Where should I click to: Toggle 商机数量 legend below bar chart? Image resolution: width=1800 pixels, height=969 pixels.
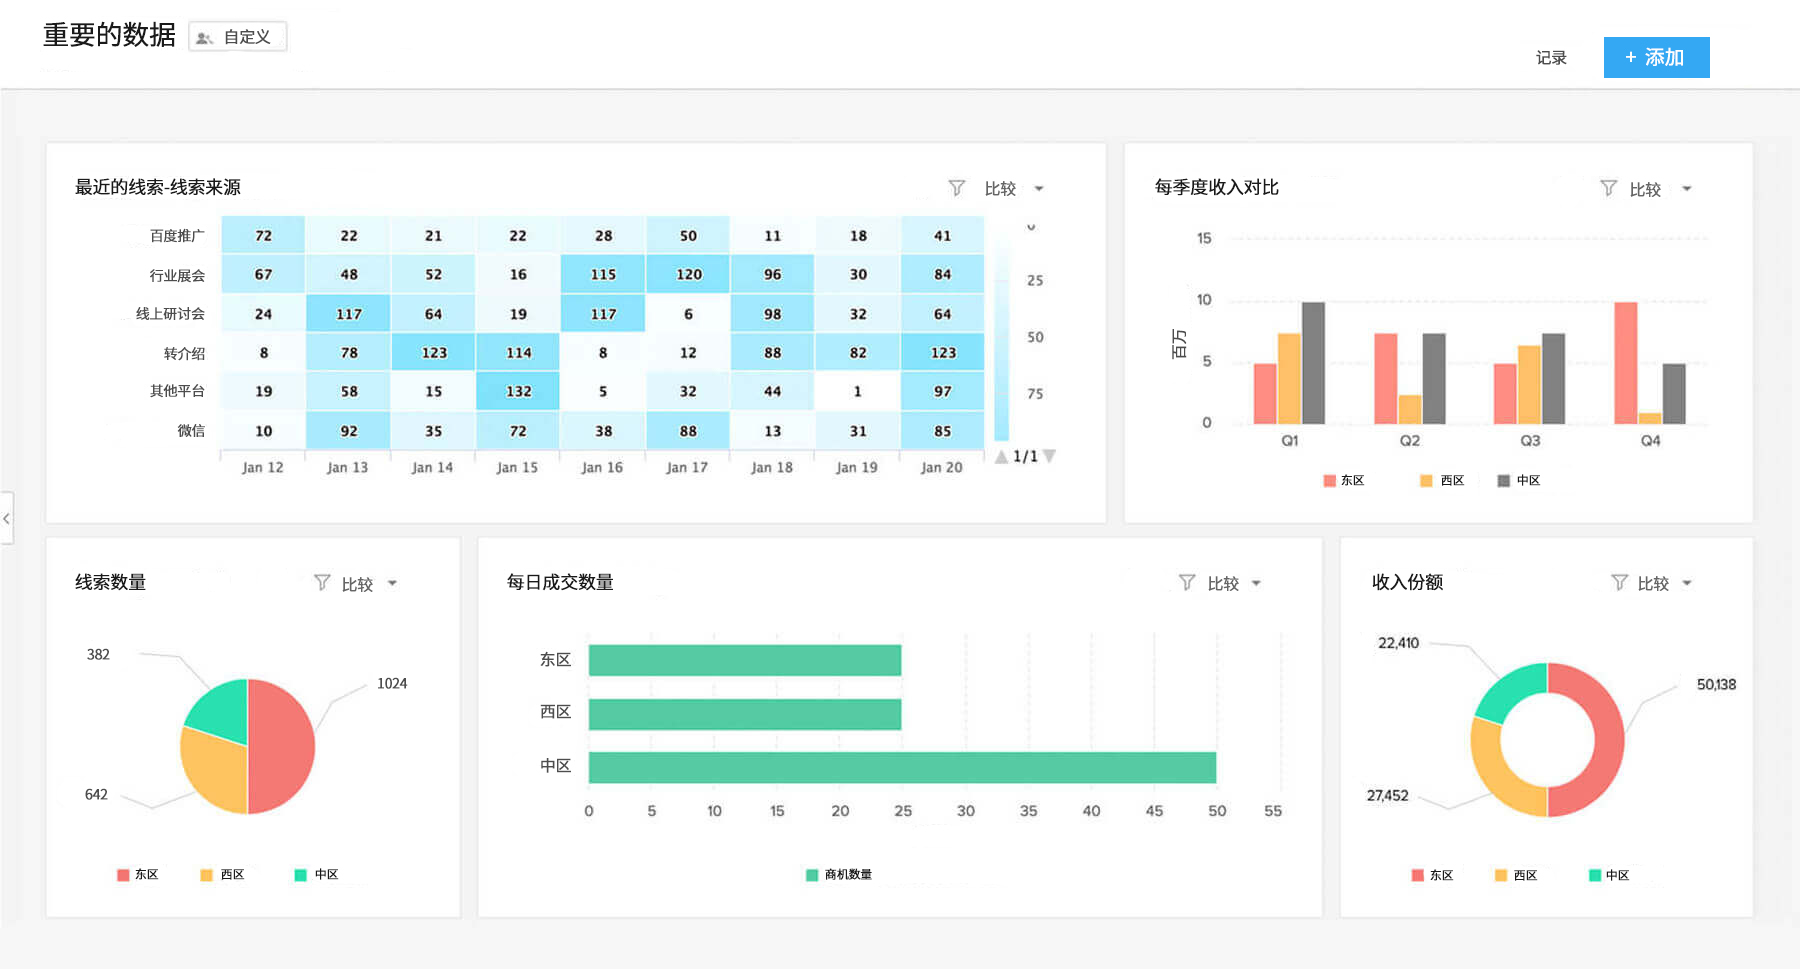click(838, 873)
